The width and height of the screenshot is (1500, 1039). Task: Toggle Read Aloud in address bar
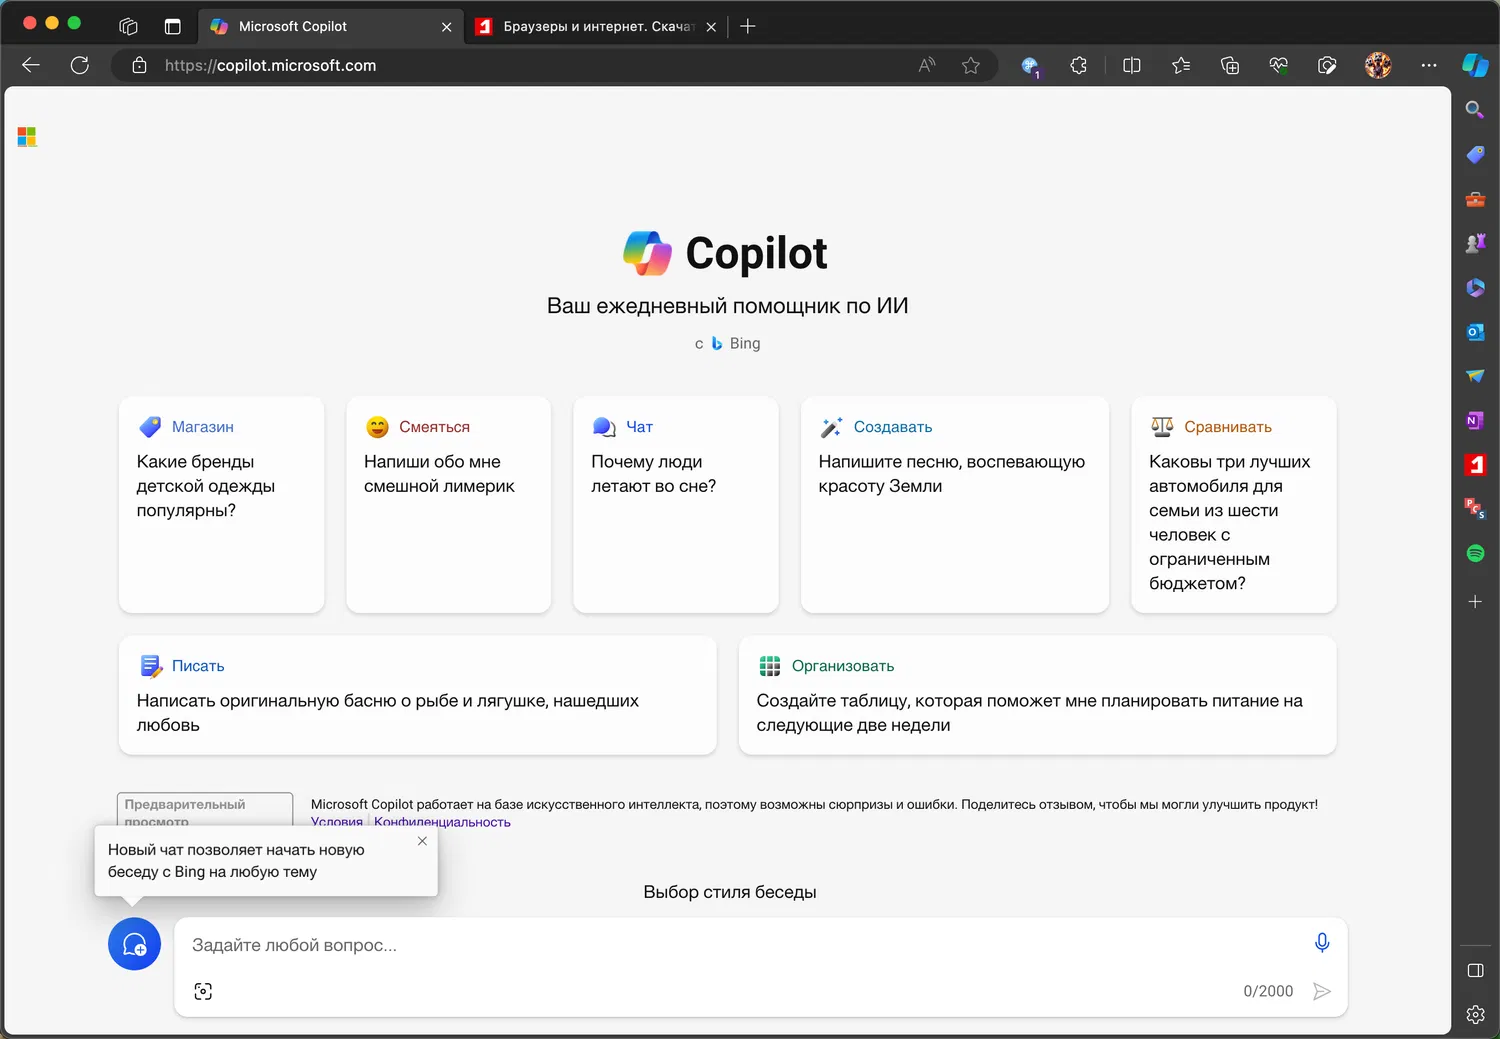pyautogui.click(x=927, y=66)
